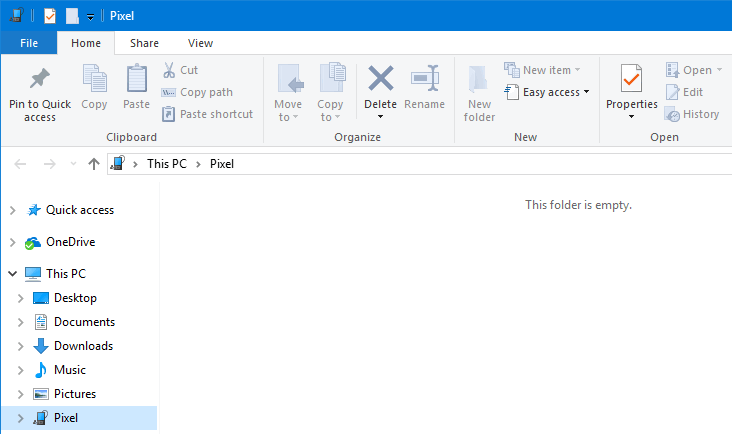
Task: Expand the Pictures folder node
Action: point(21,394)
